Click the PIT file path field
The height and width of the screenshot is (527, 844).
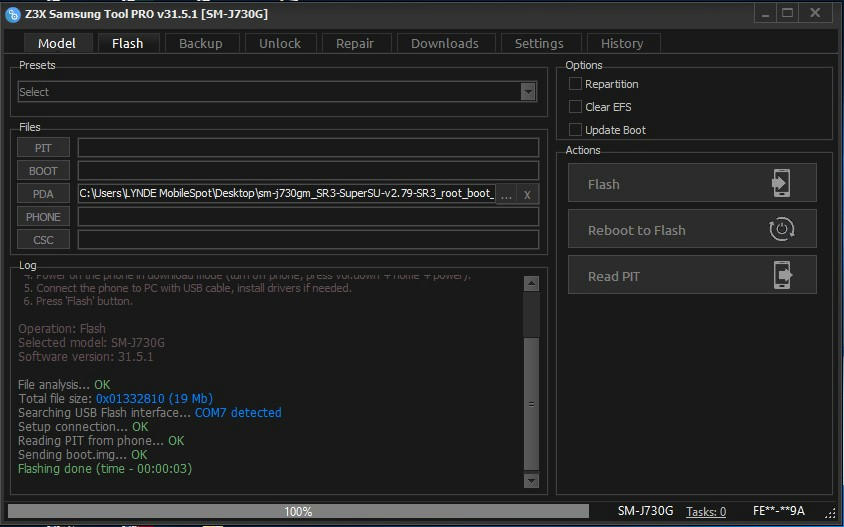tap(308, 147)
